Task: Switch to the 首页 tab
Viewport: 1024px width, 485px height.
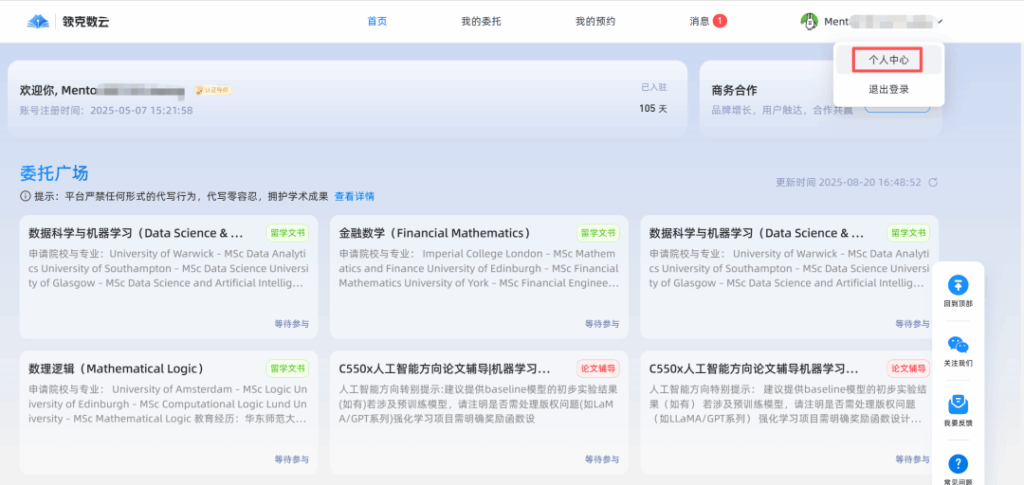Action: click(x=377, y=21)
